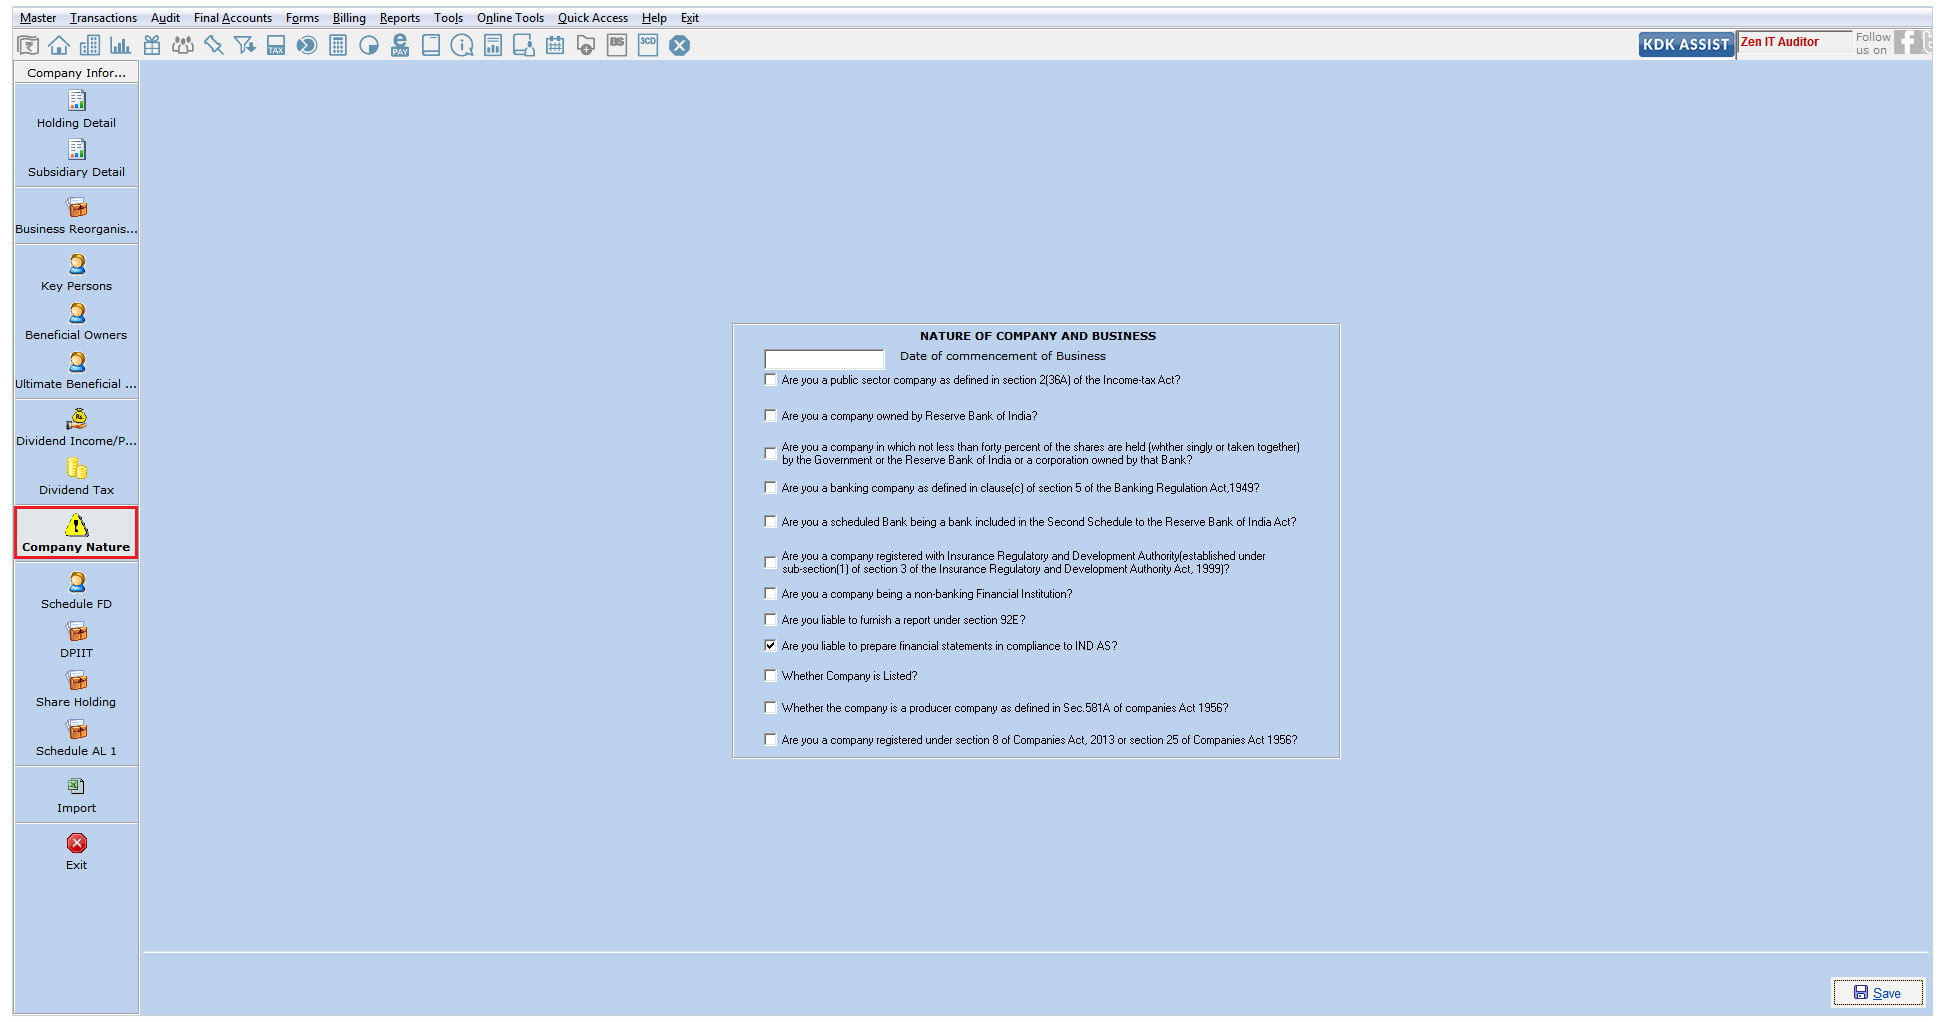This screenshot has height=1022, width=1945.
Task: Open Beneficial Owners in the sidebar
Action: [76, 322]
